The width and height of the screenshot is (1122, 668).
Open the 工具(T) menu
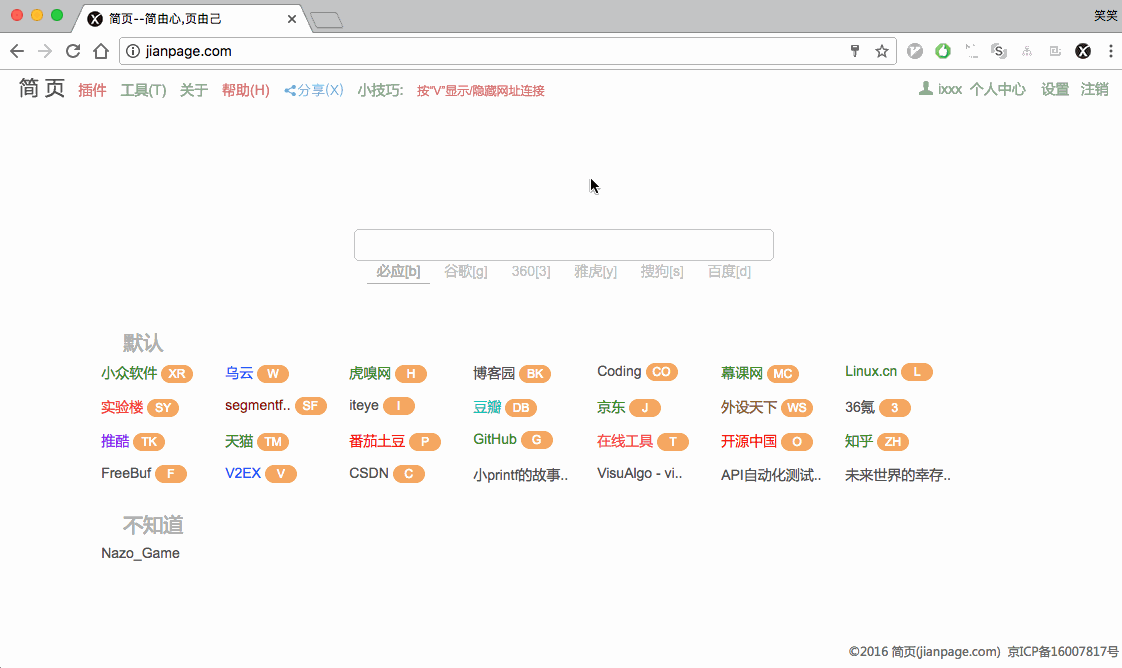[x=143, y=90]
